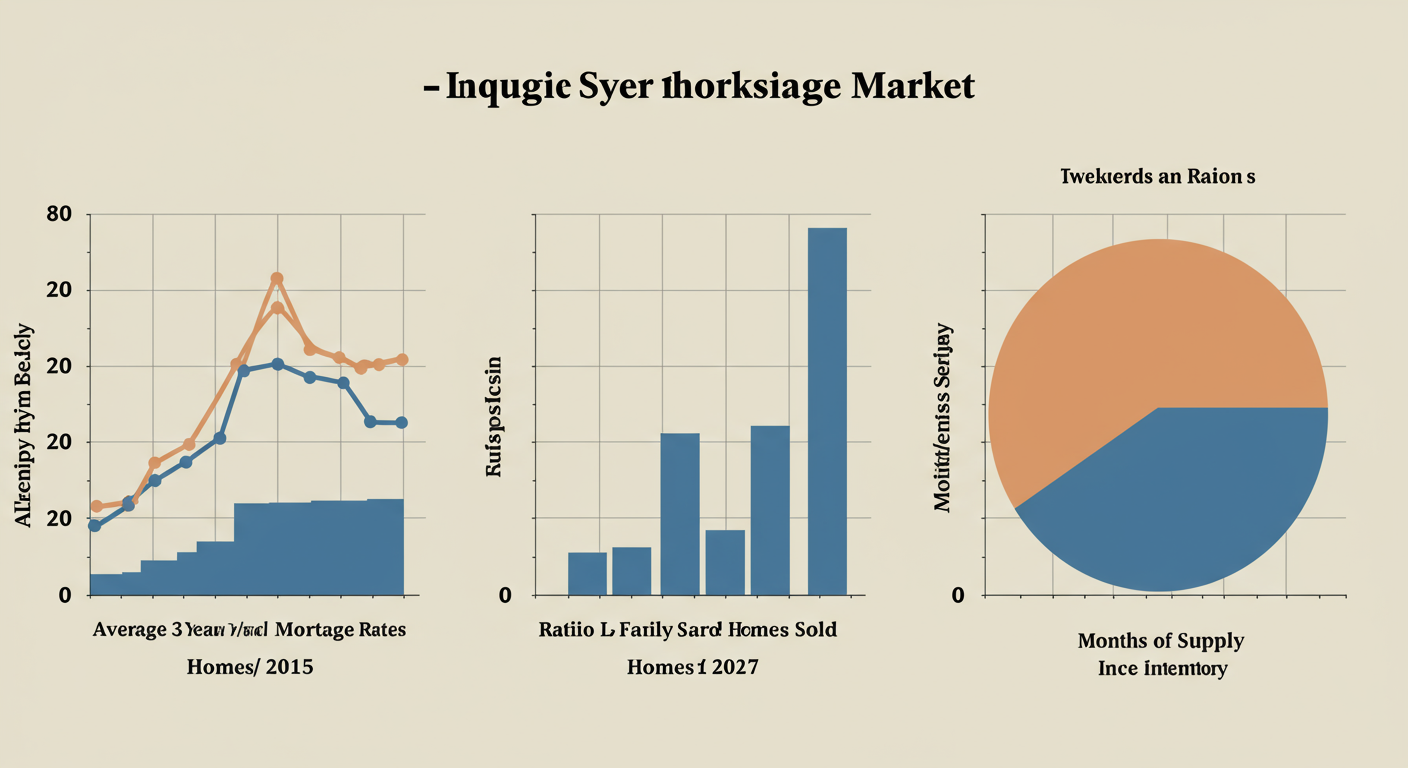Viewport: 1408px width, 768px height.
Task: Click the first, shortest bar in the bar chart
Action: [587, 573]
